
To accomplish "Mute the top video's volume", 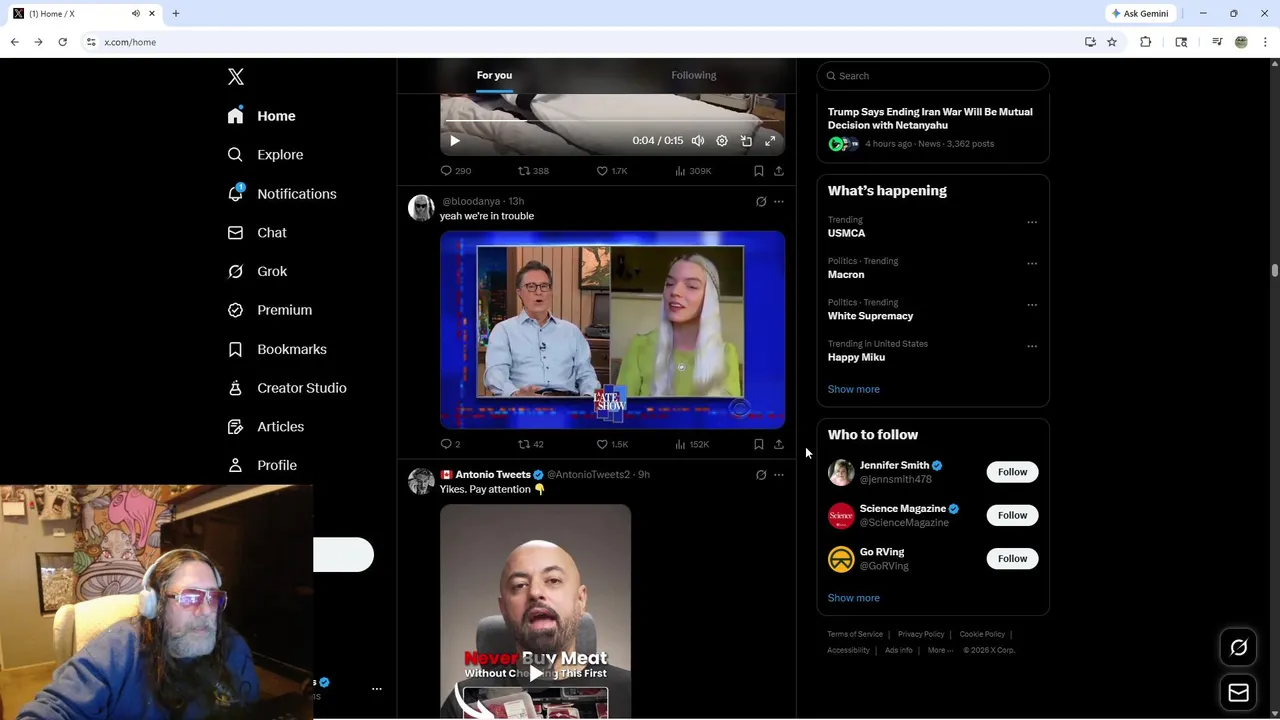I will coord(698,141).
